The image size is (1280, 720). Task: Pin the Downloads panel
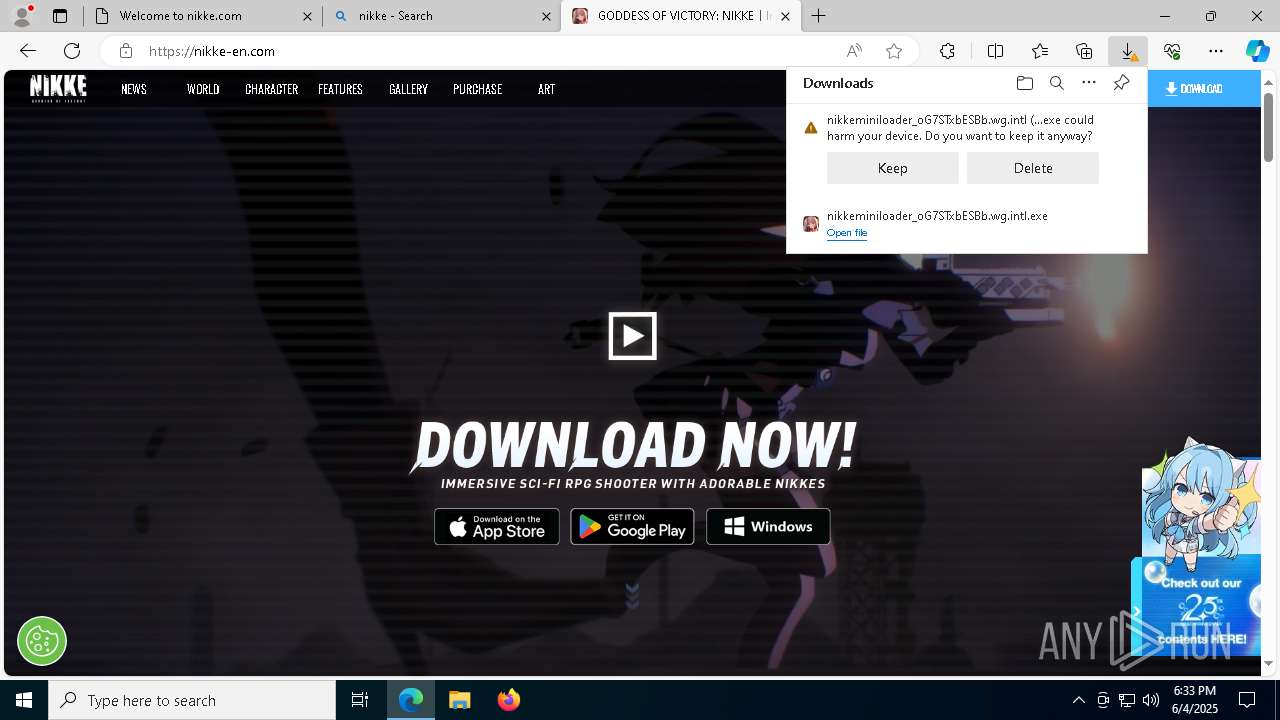click(x=1121, y=83)
